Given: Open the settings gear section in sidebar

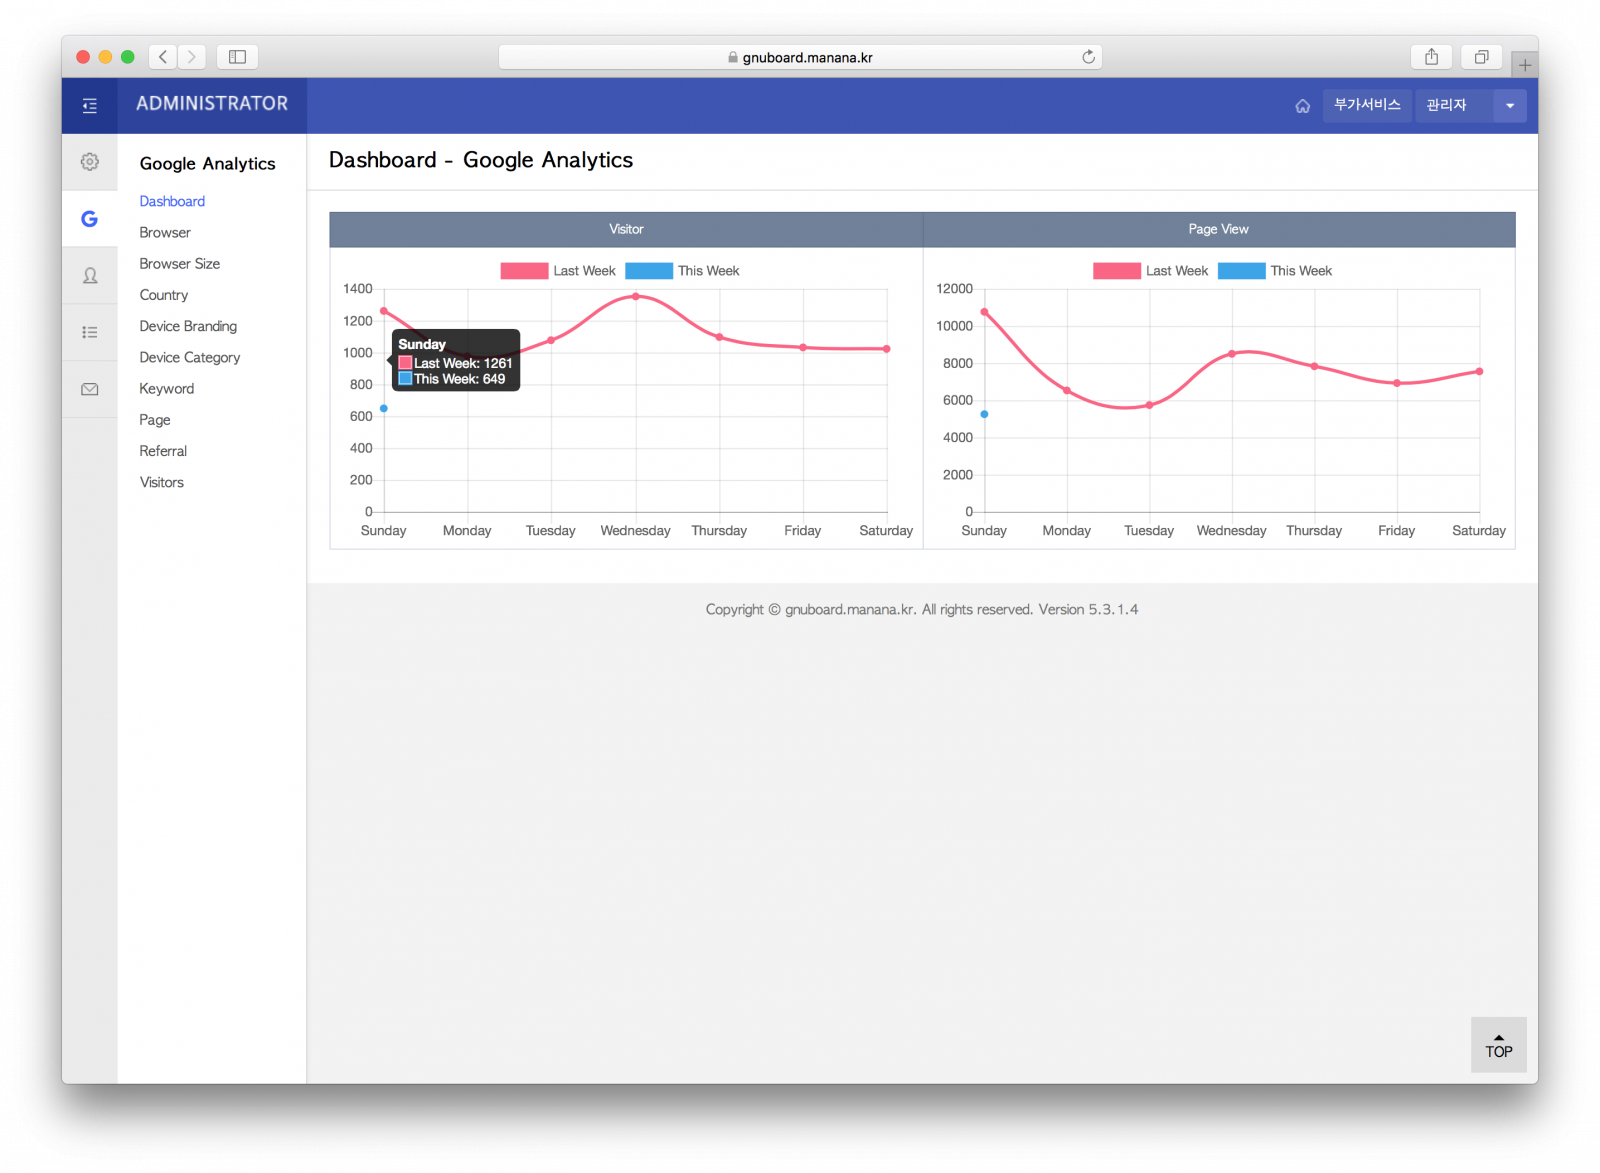Looking at the screenshot, I should click(x=90, y=162).
